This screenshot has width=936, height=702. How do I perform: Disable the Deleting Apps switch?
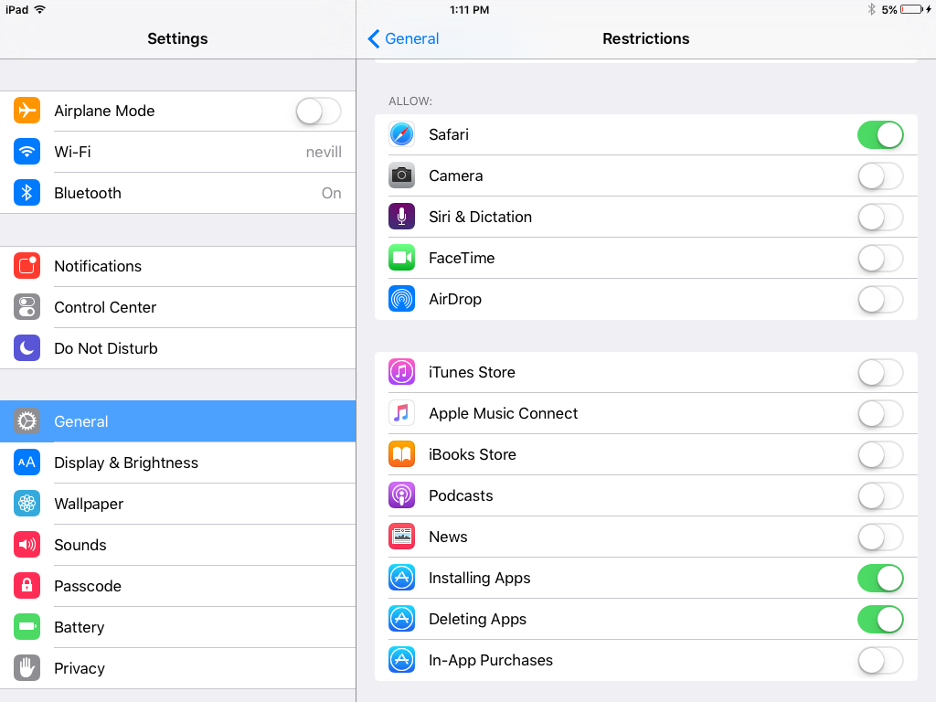pyautogui.click(x=880, y=620)
